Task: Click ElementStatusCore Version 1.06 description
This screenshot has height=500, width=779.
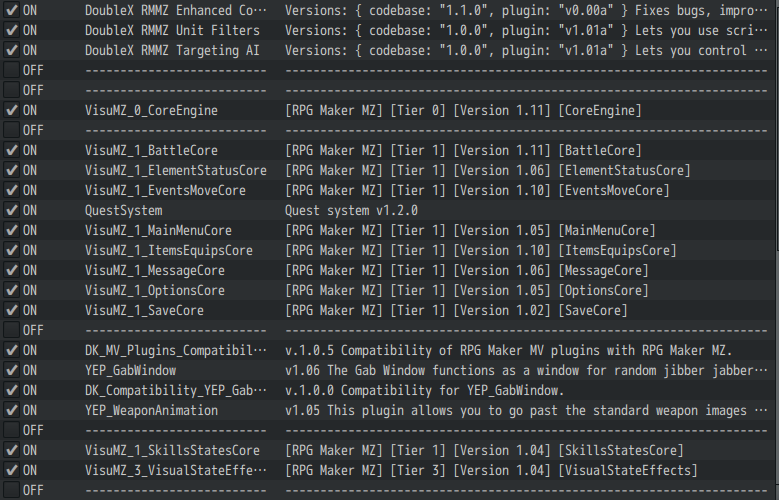Action: coord(487,170)
